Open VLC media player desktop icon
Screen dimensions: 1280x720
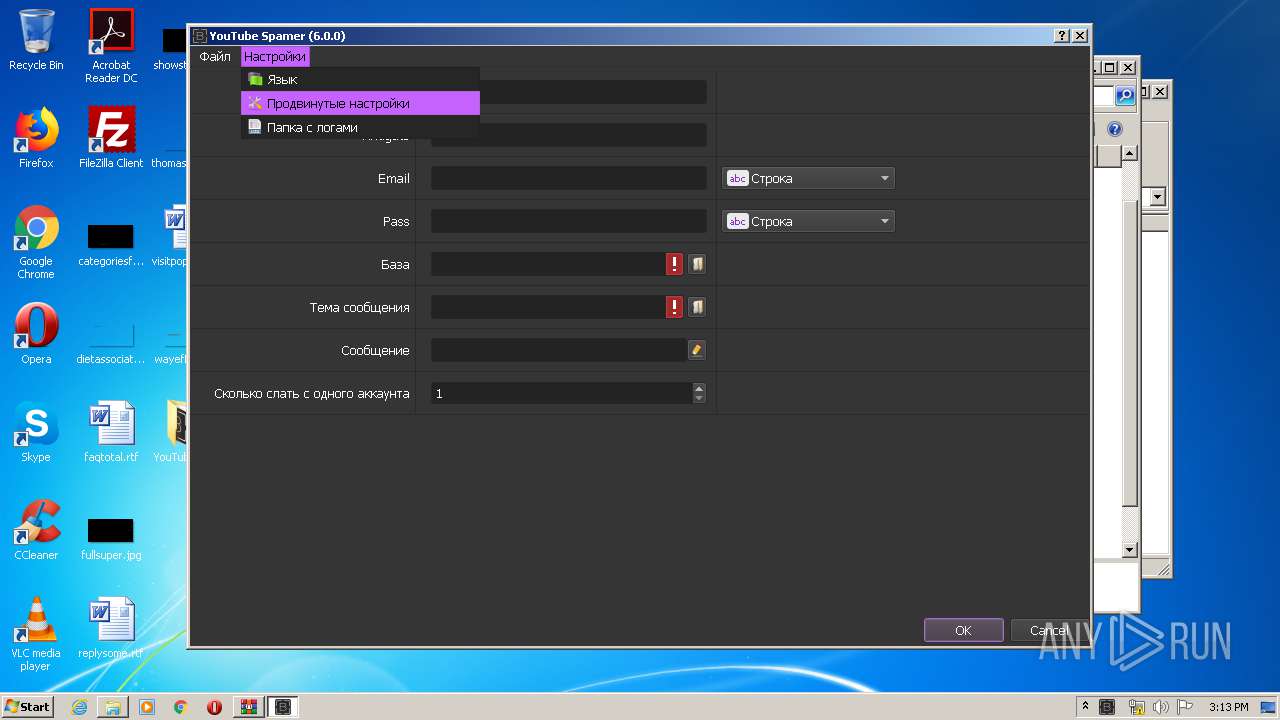pos(36,634)
